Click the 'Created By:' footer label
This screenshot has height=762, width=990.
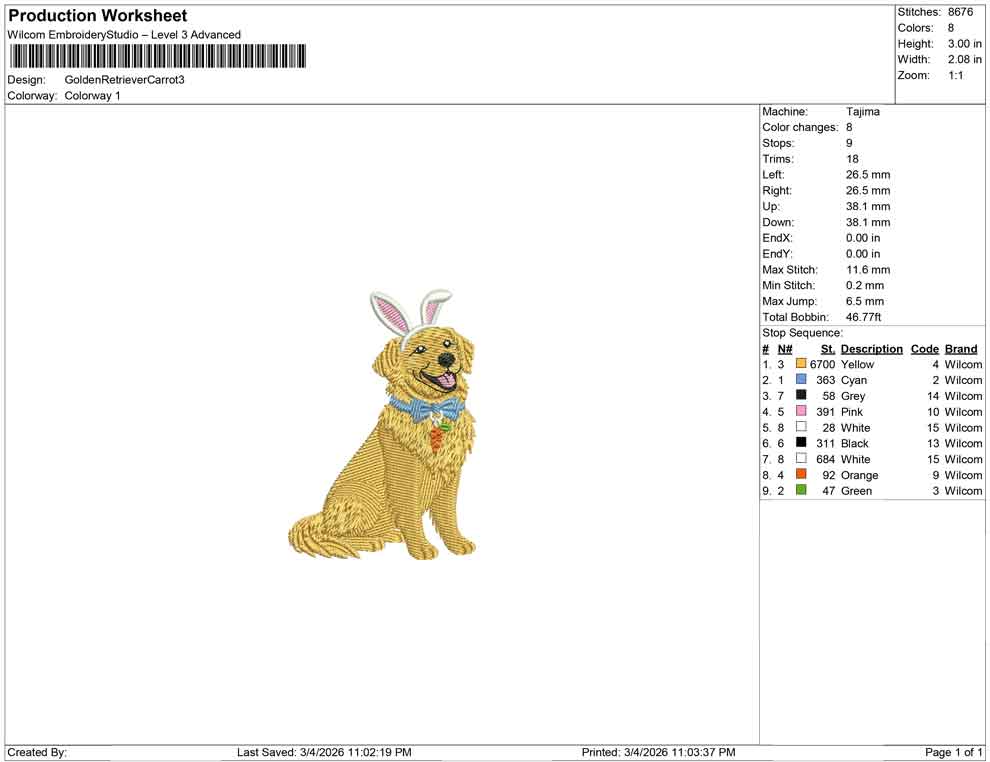[x=37, y=752]
